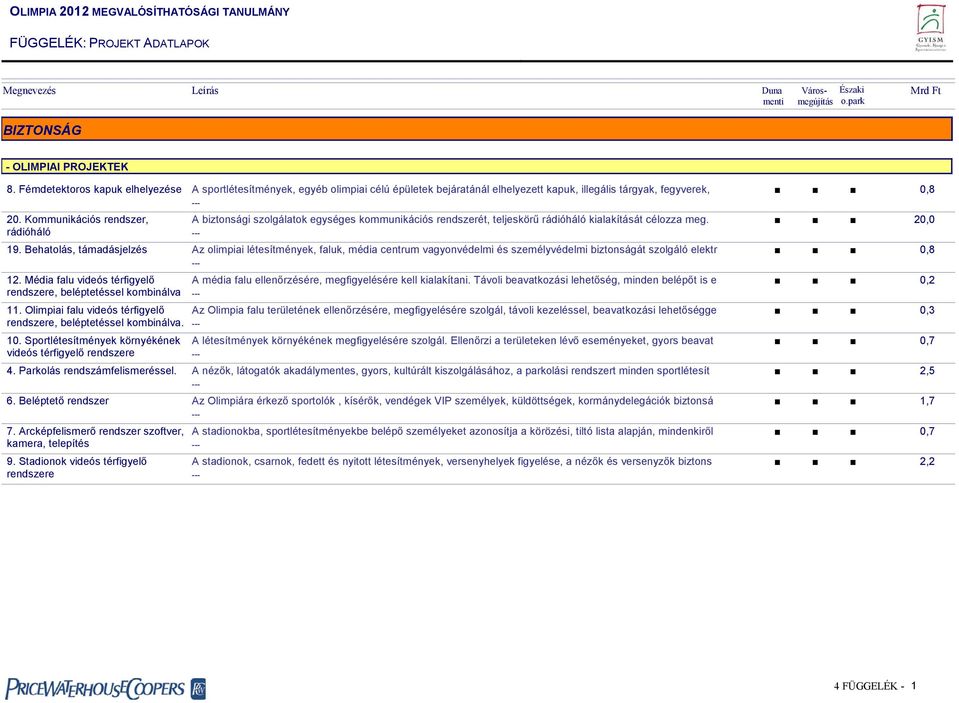Select row '8. Fémdetektoros kapuk elhelyezése'
The height and width of the screenshot is (703, 959).
coord(477,196)
